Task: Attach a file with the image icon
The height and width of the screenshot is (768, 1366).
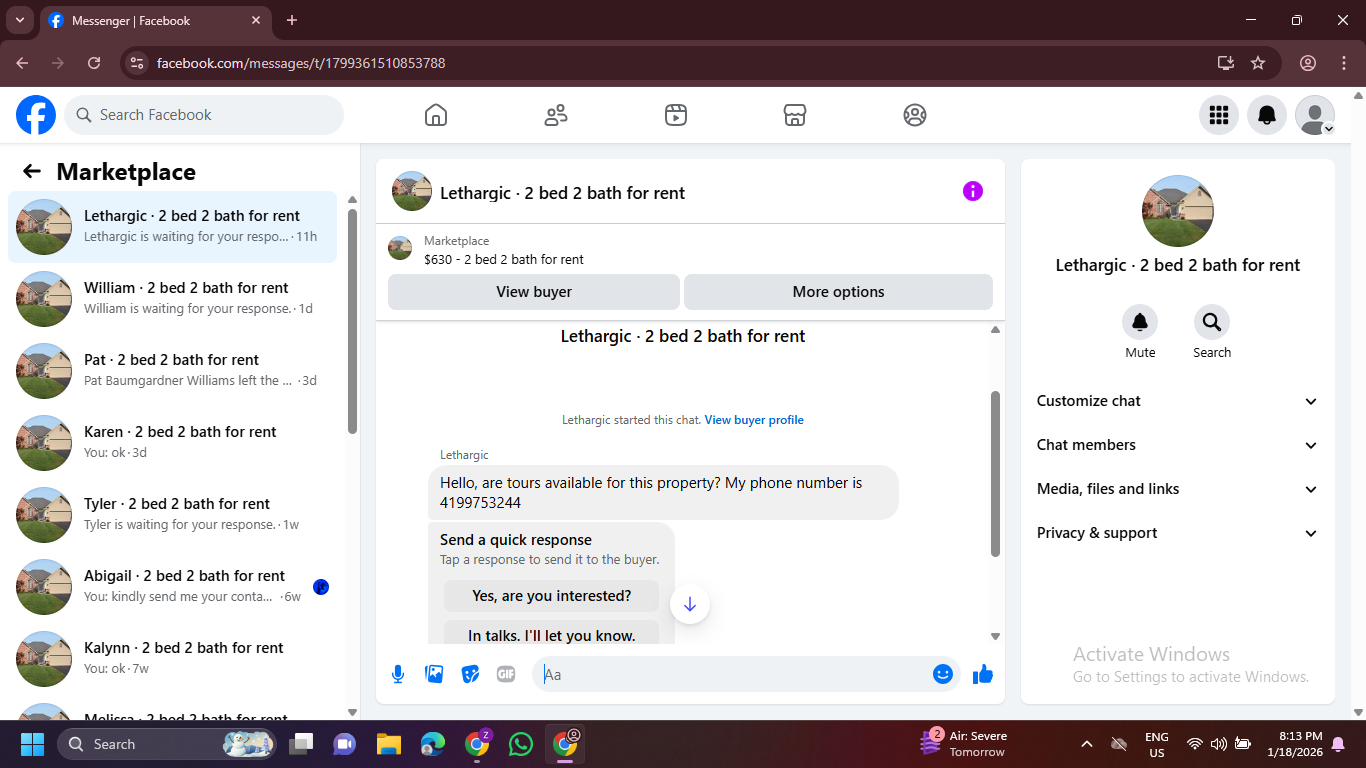Action: (x=434, y=674)
